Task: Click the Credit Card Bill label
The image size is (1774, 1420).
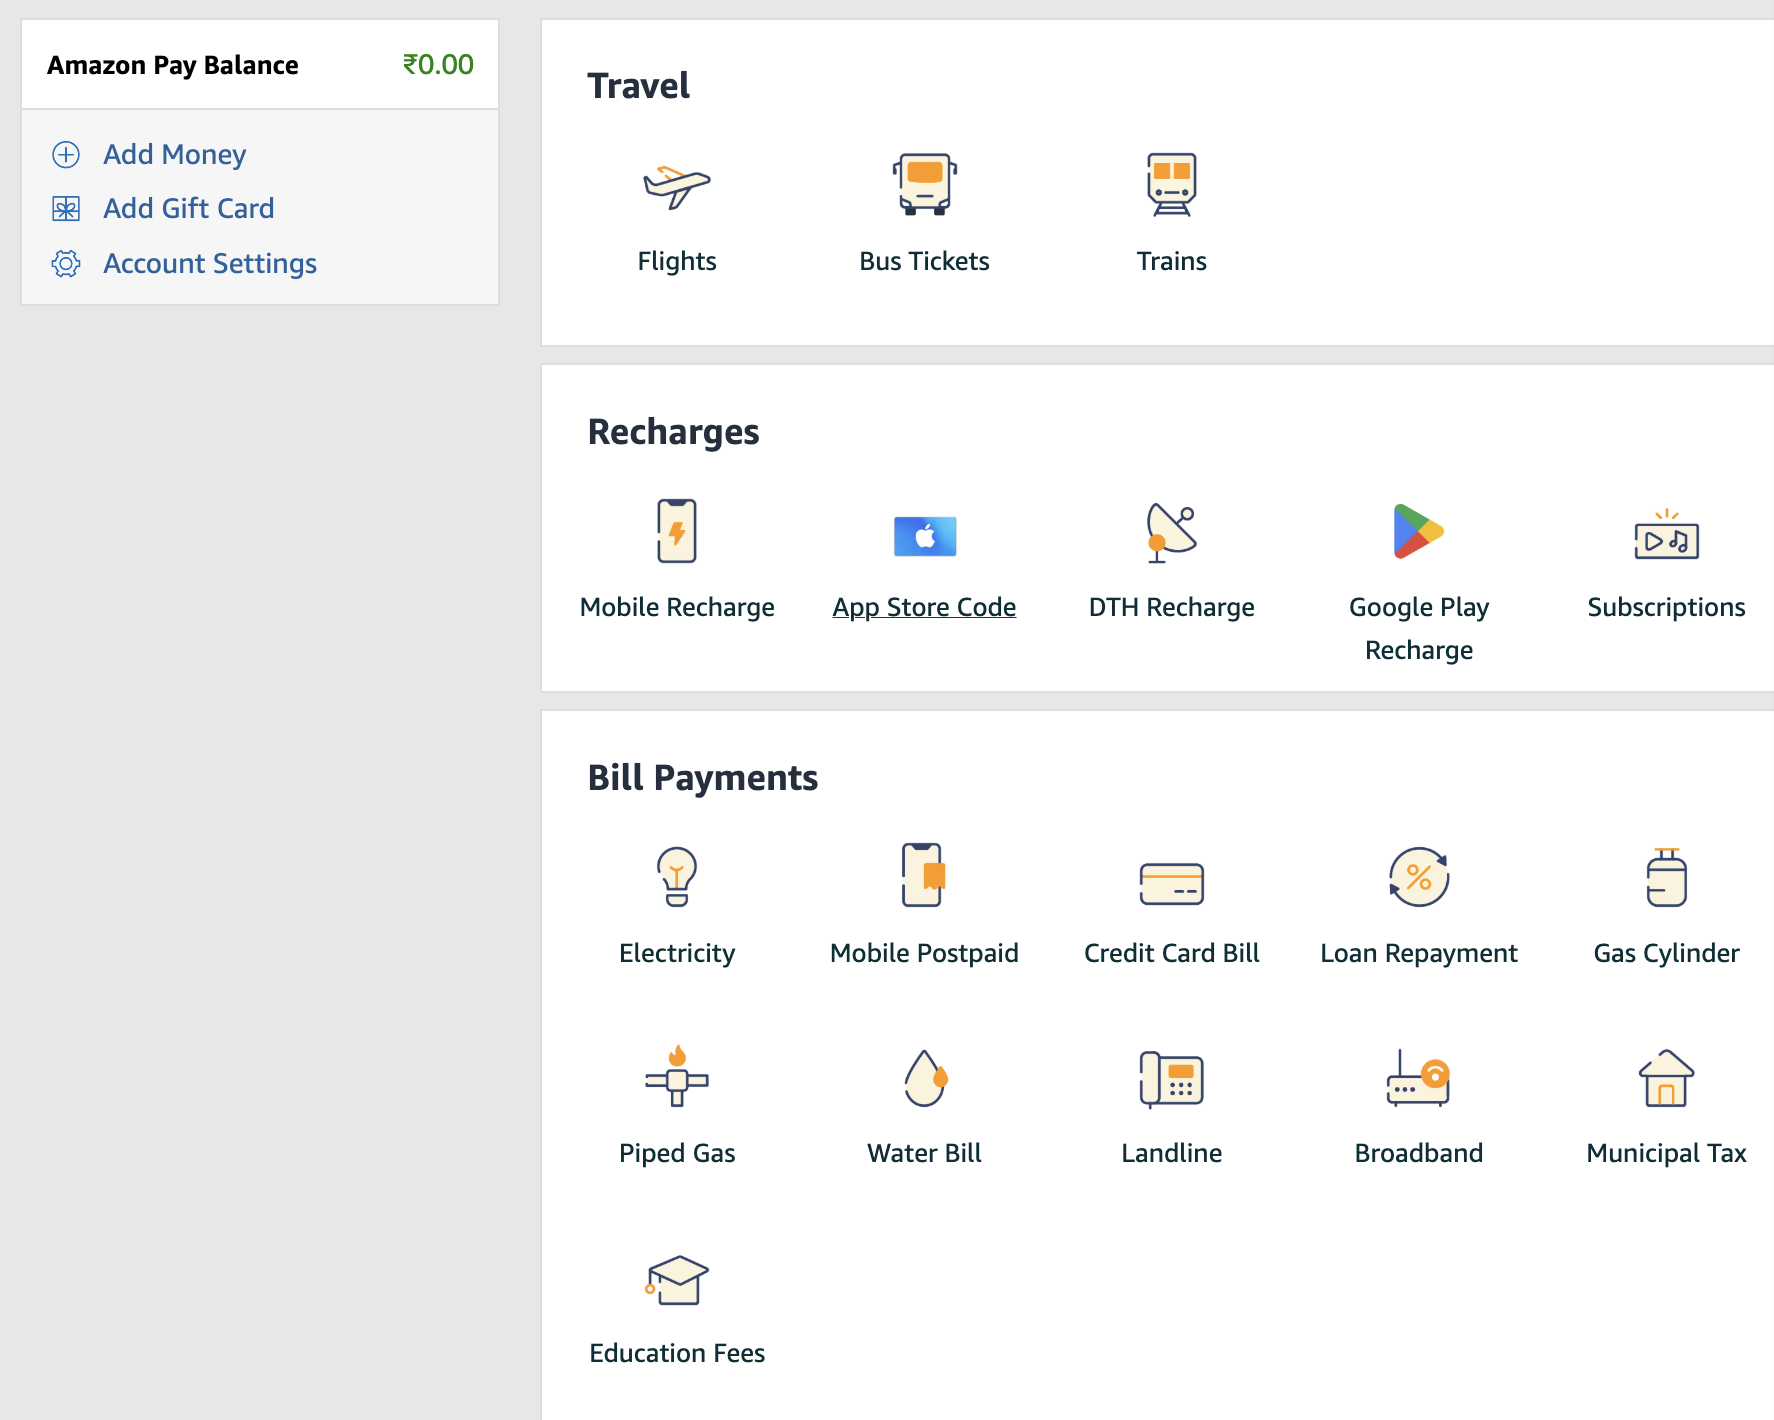Action: pos(1171,953)
